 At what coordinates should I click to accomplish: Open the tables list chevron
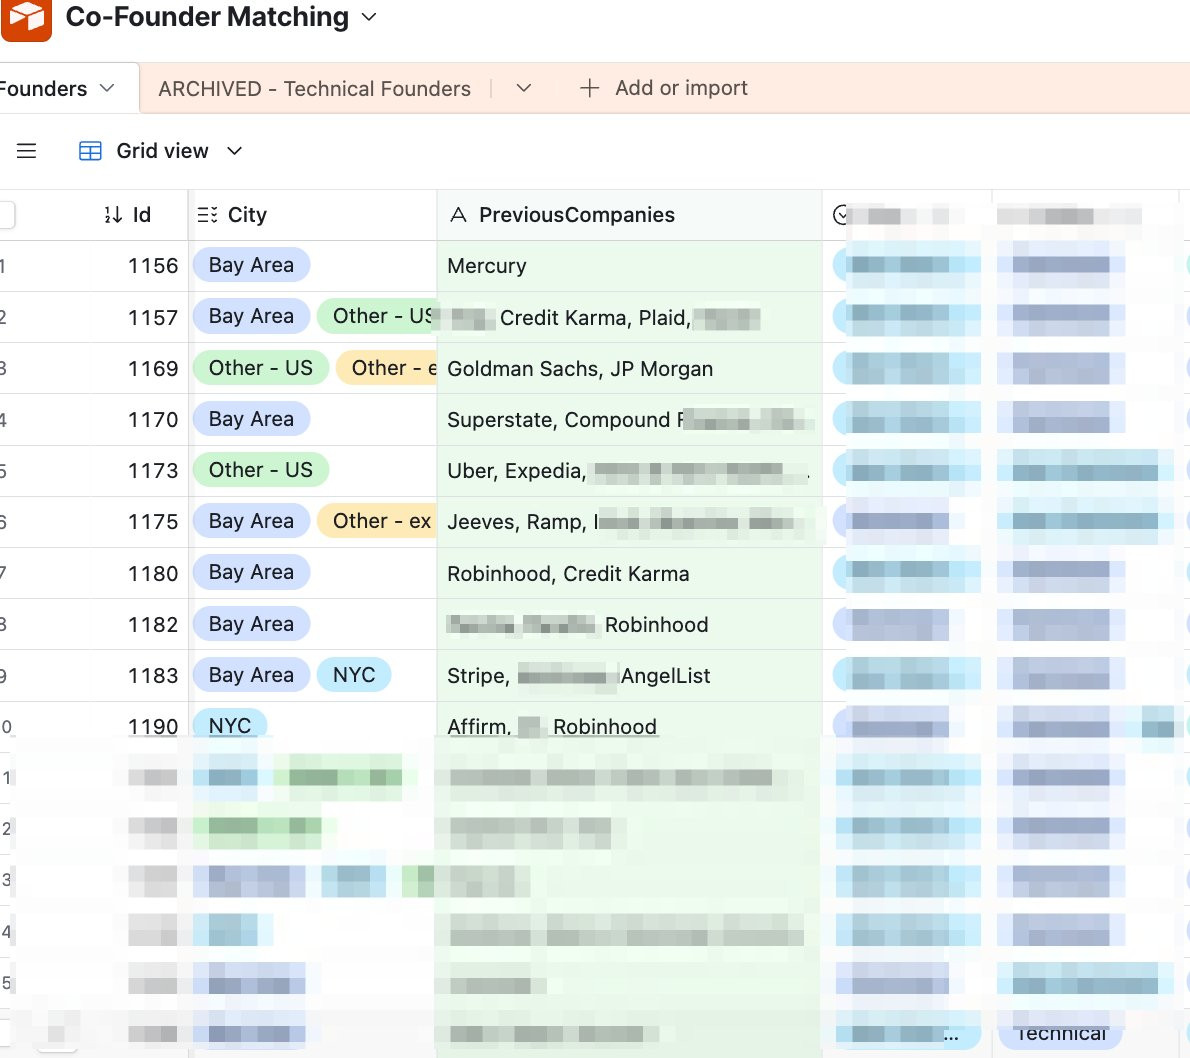(x=524, y=88)
